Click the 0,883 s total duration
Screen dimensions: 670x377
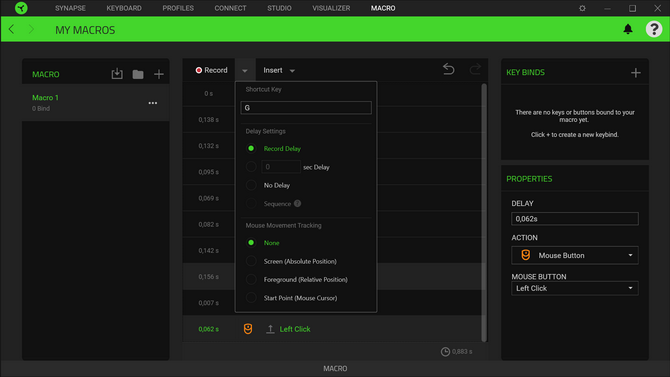(462, 351)
